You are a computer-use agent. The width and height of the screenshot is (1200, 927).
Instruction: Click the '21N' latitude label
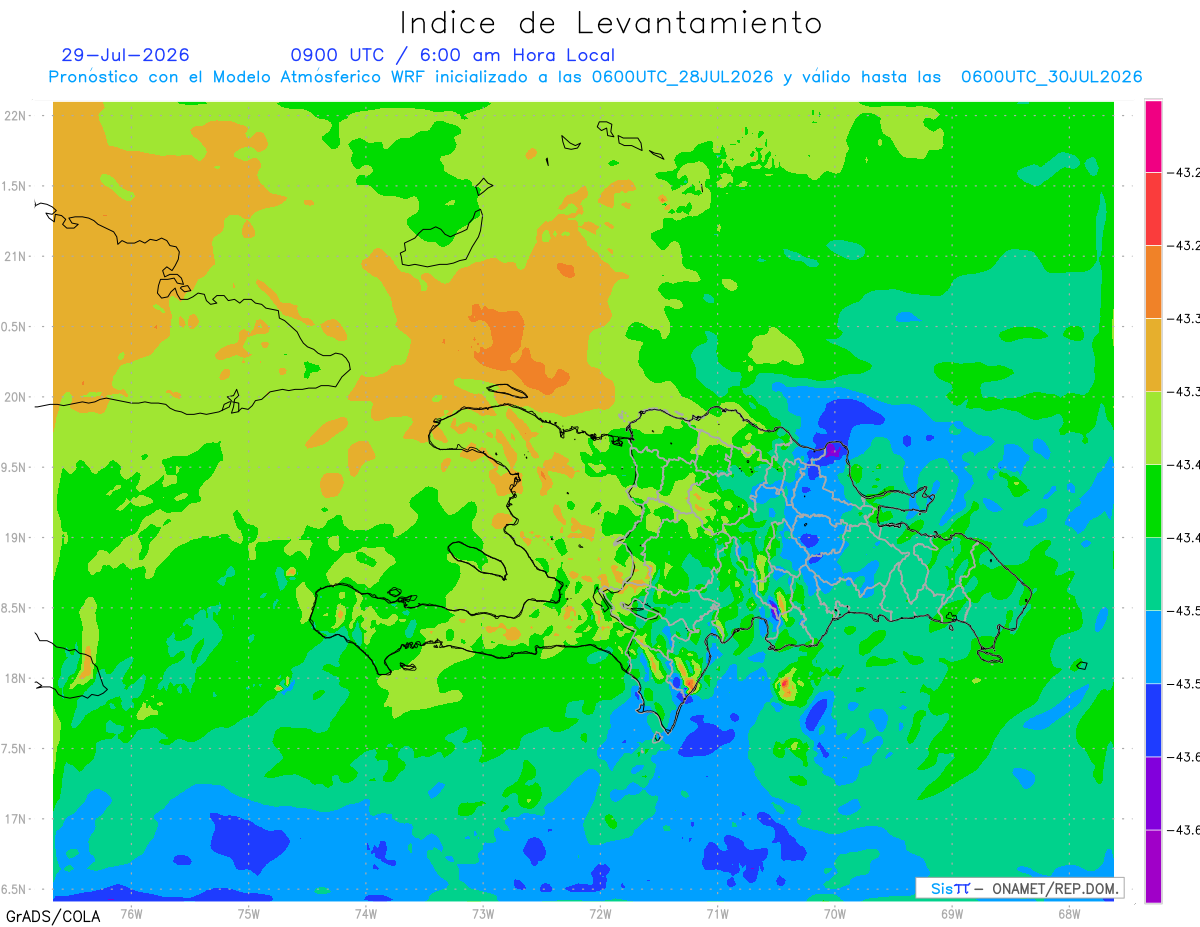click(17, 256)
